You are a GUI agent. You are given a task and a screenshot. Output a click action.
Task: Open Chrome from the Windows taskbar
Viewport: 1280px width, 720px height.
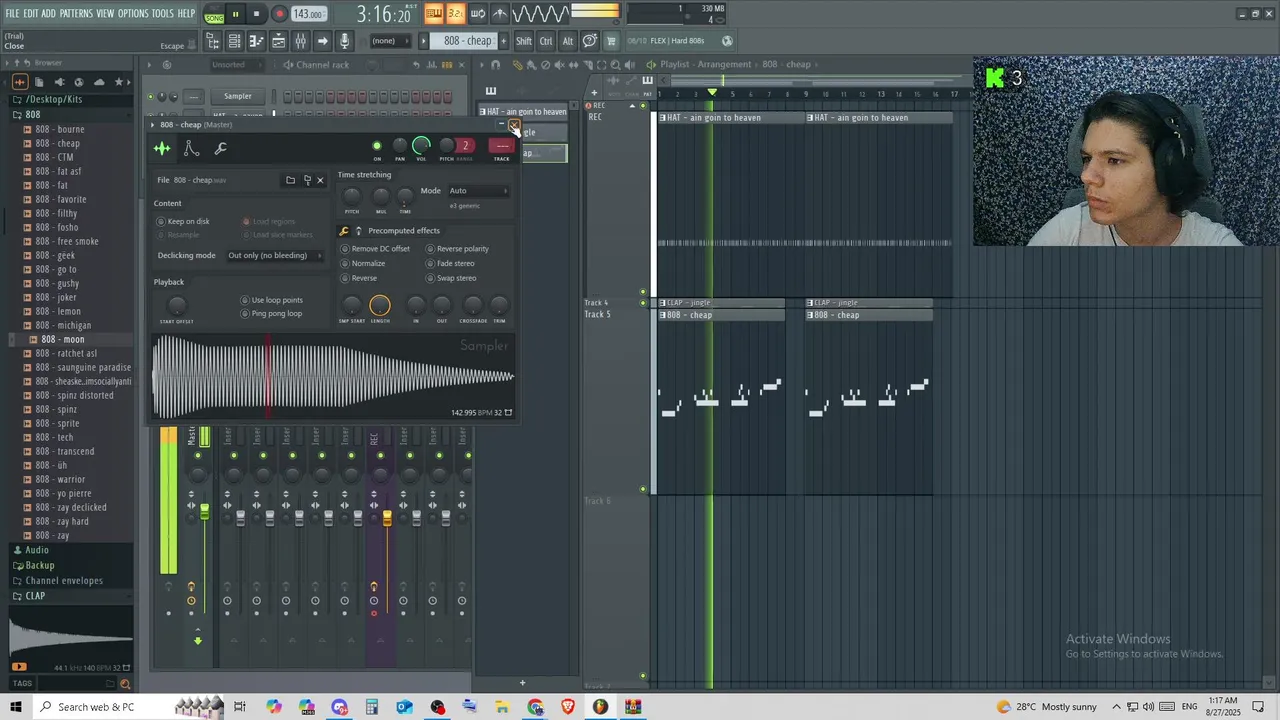(x=536, y=707)
